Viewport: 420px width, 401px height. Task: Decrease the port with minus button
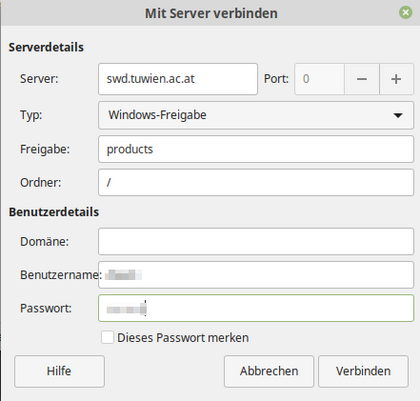tap(362, 79)
